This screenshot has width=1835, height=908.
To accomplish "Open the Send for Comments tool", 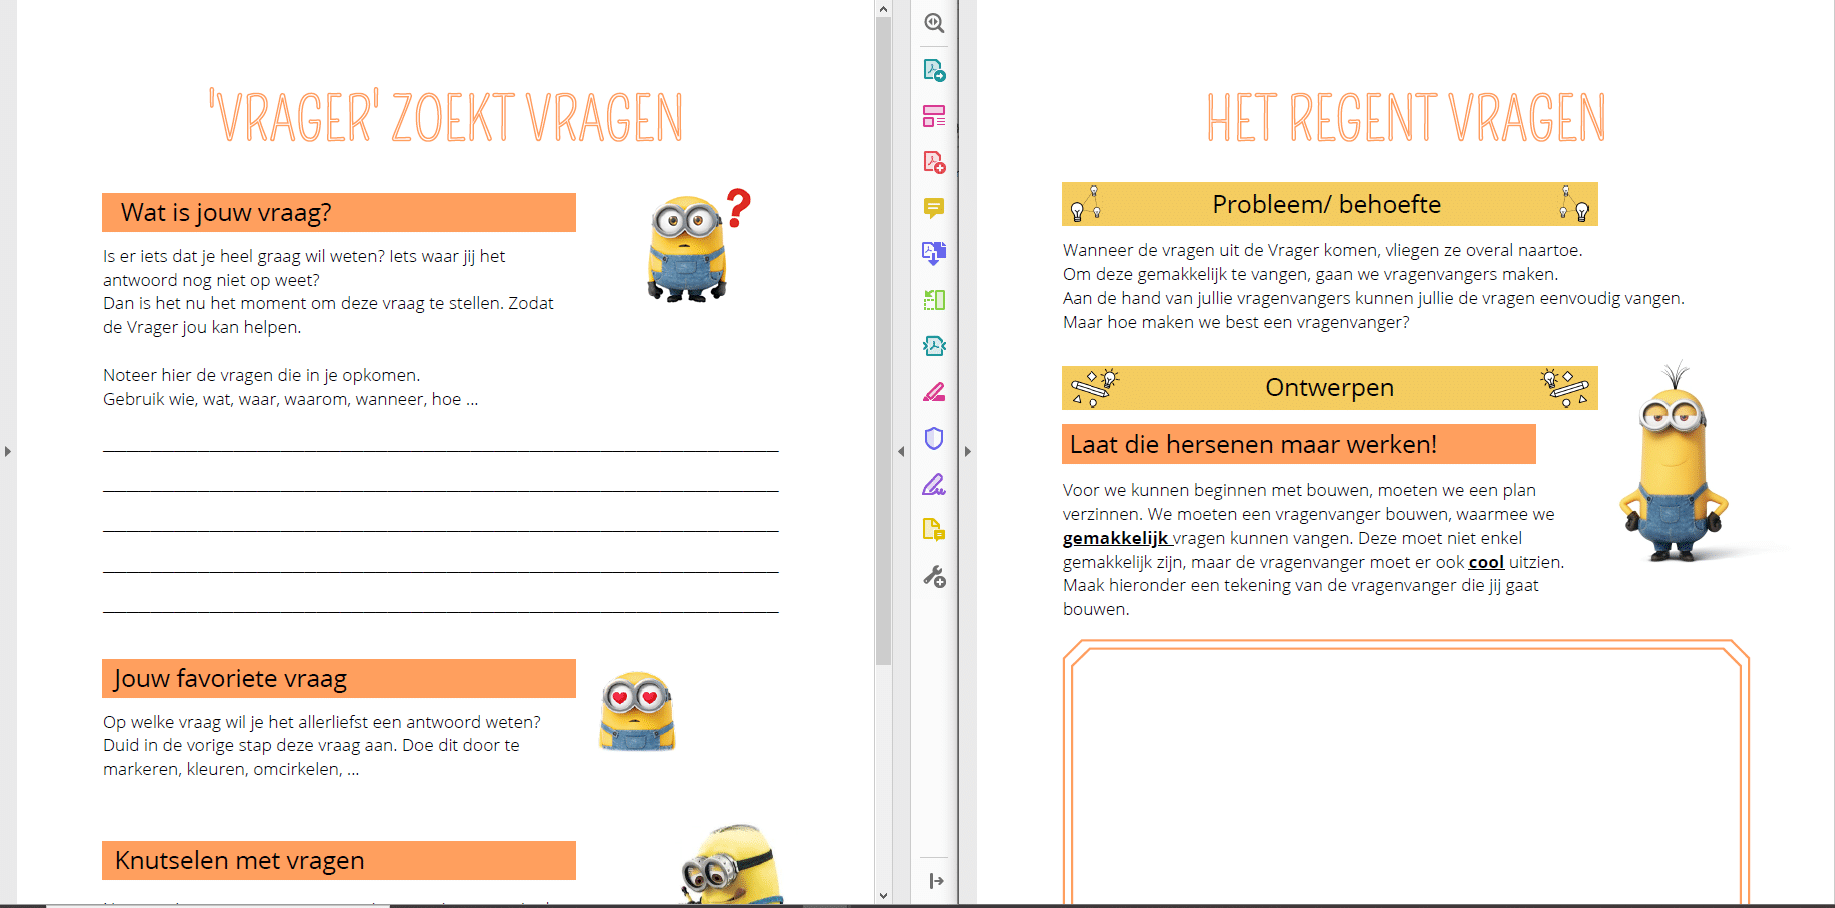I will 934,530.
